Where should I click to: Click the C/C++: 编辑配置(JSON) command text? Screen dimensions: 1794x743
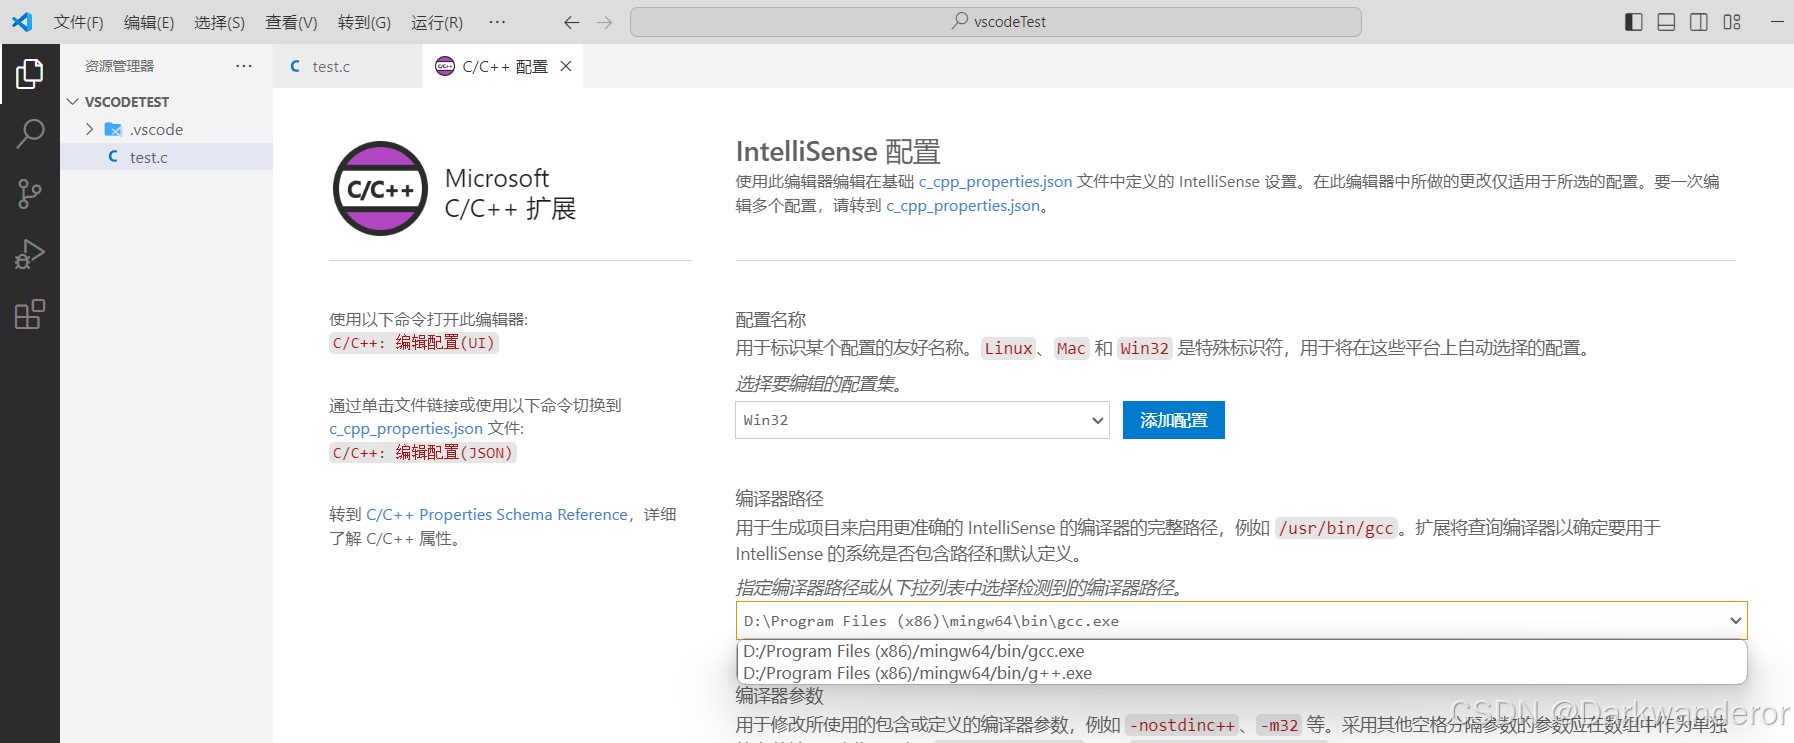pyautogui.click(x=423, y=453)
